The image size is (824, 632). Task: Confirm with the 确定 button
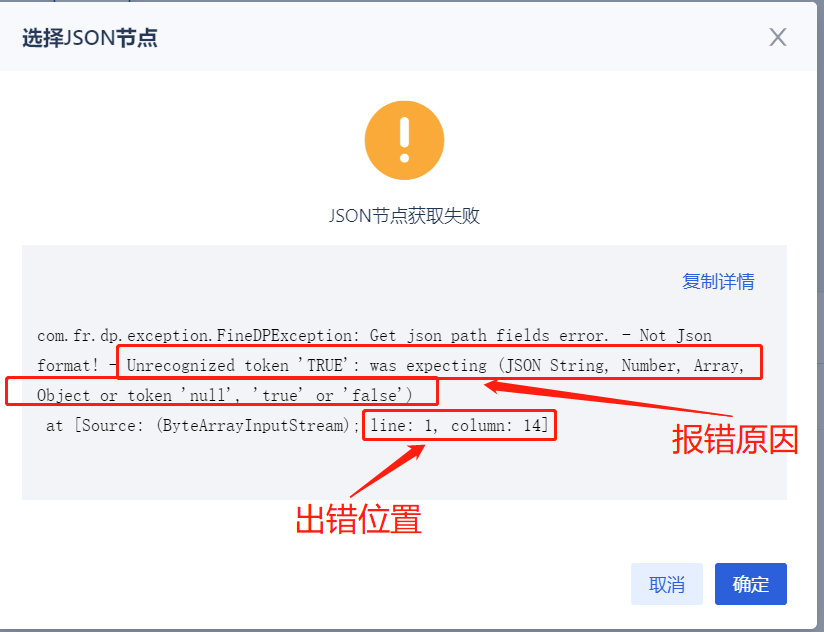point(750,584)
